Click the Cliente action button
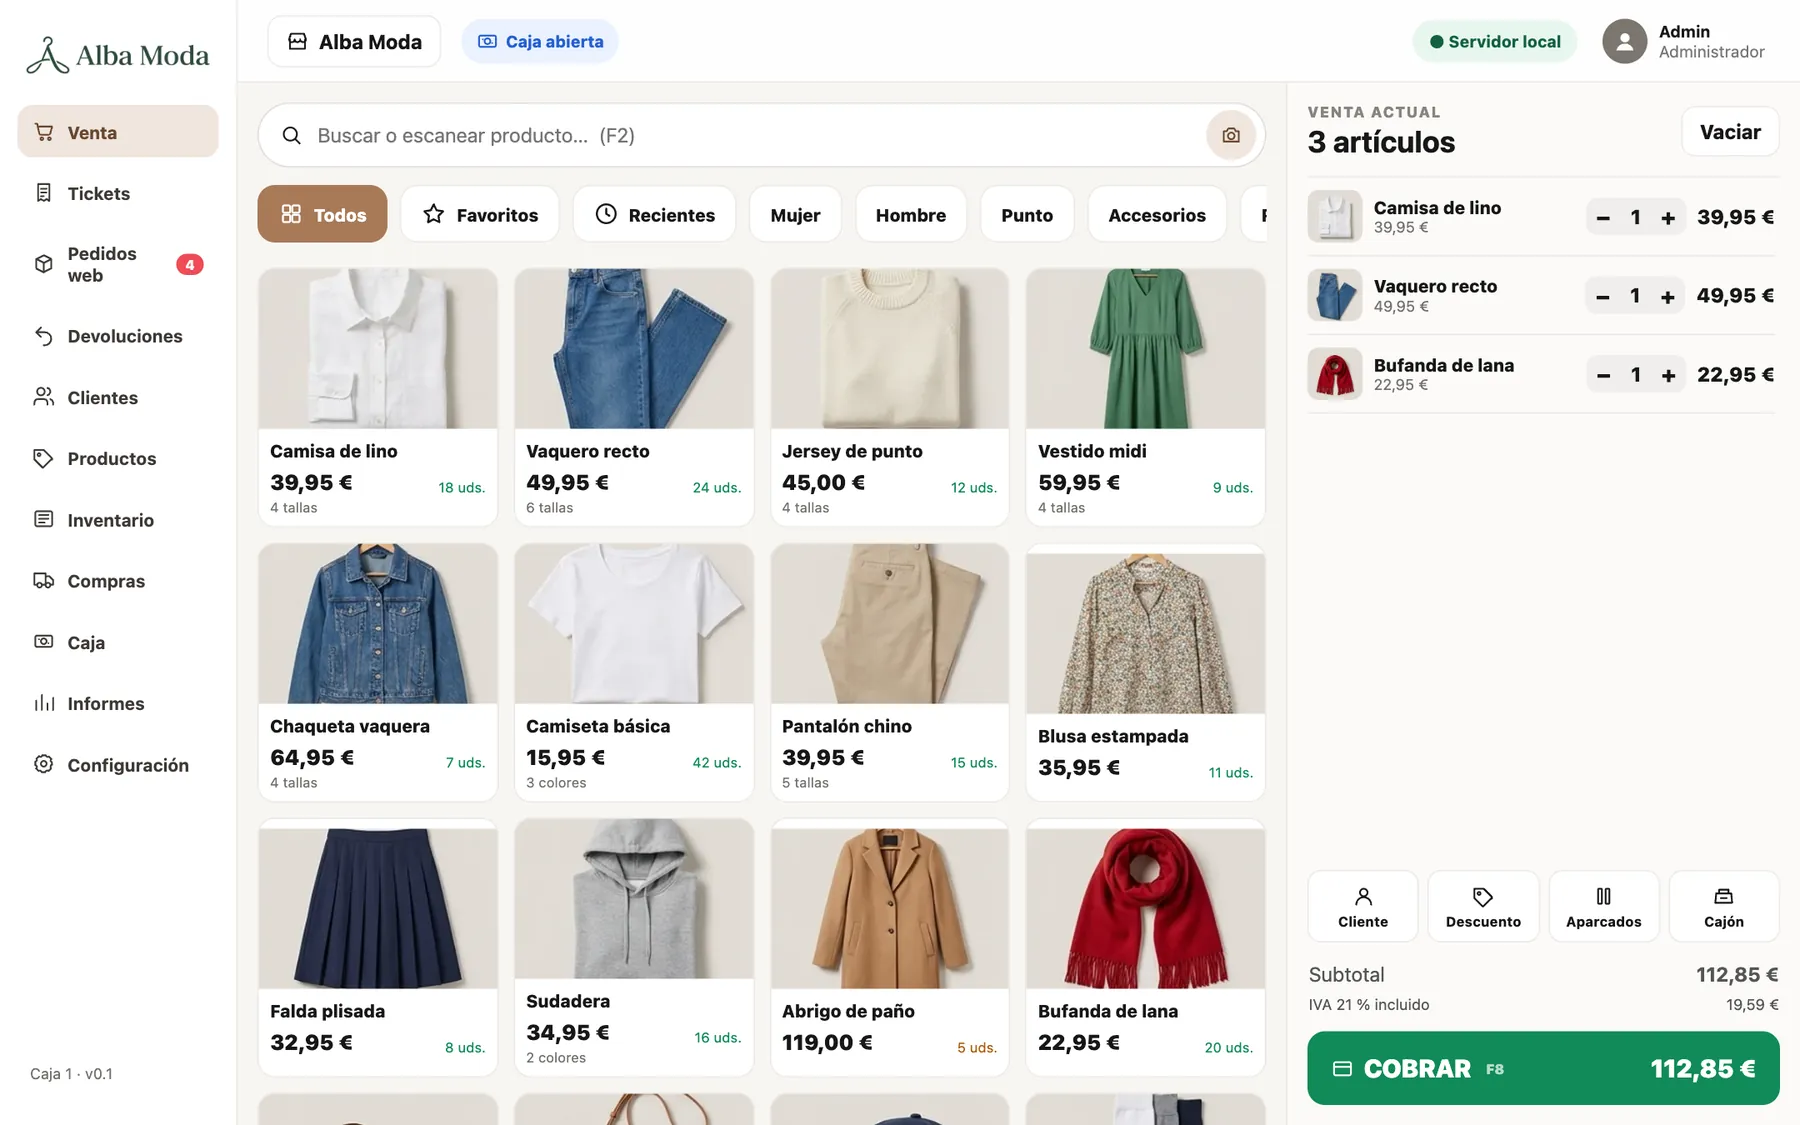The image size is (1800, 1125). click(1363, 906)
